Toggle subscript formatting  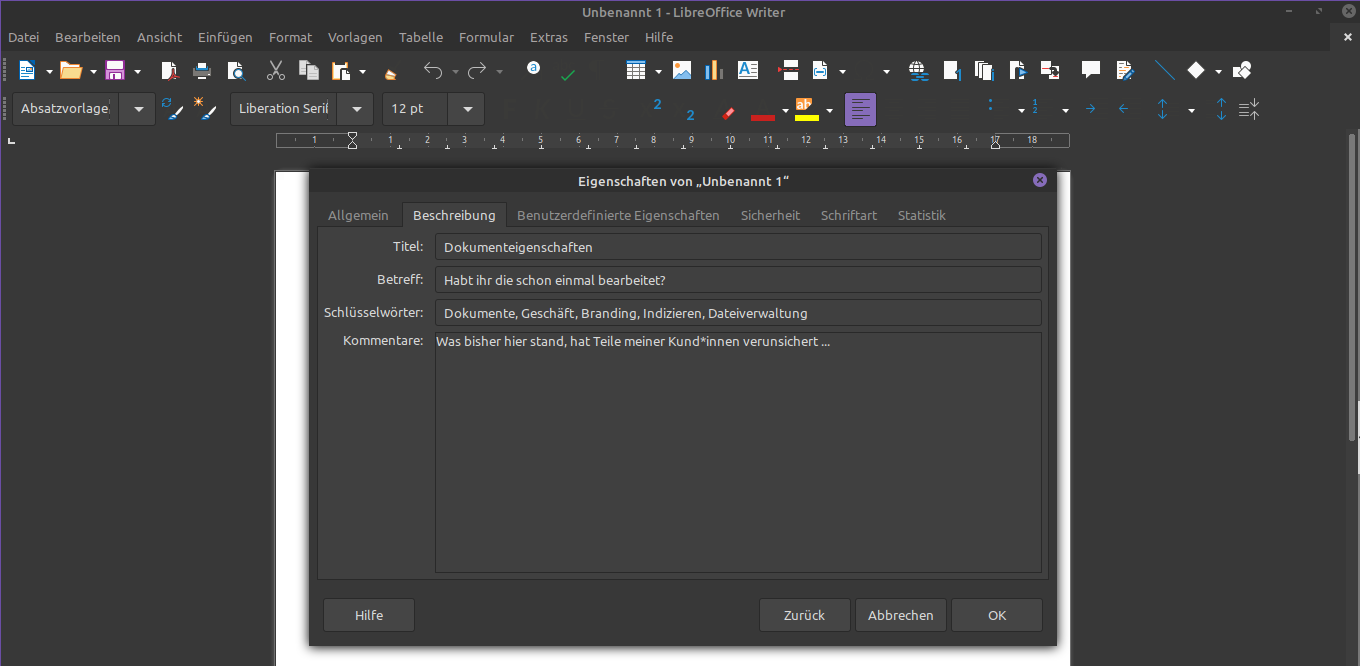coord(690,114)
